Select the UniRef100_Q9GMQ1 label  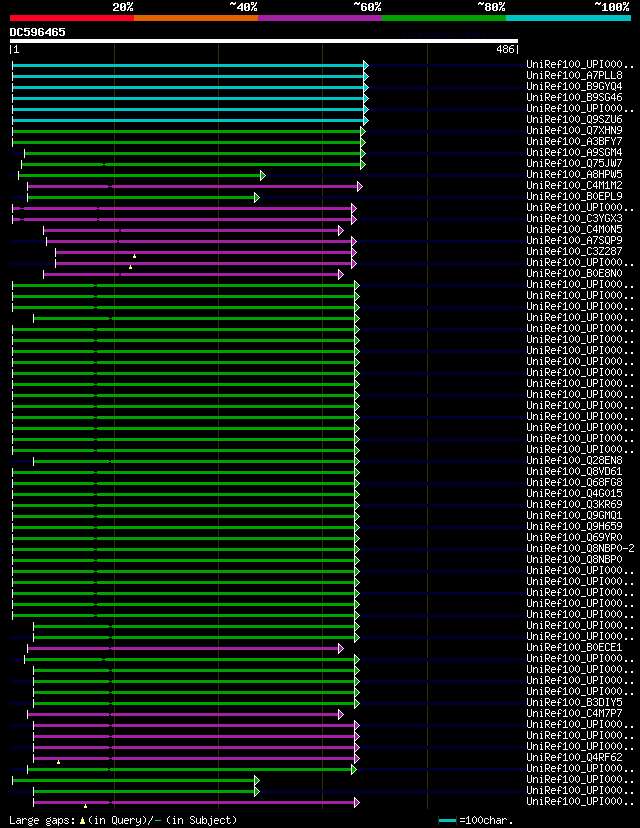574,515
